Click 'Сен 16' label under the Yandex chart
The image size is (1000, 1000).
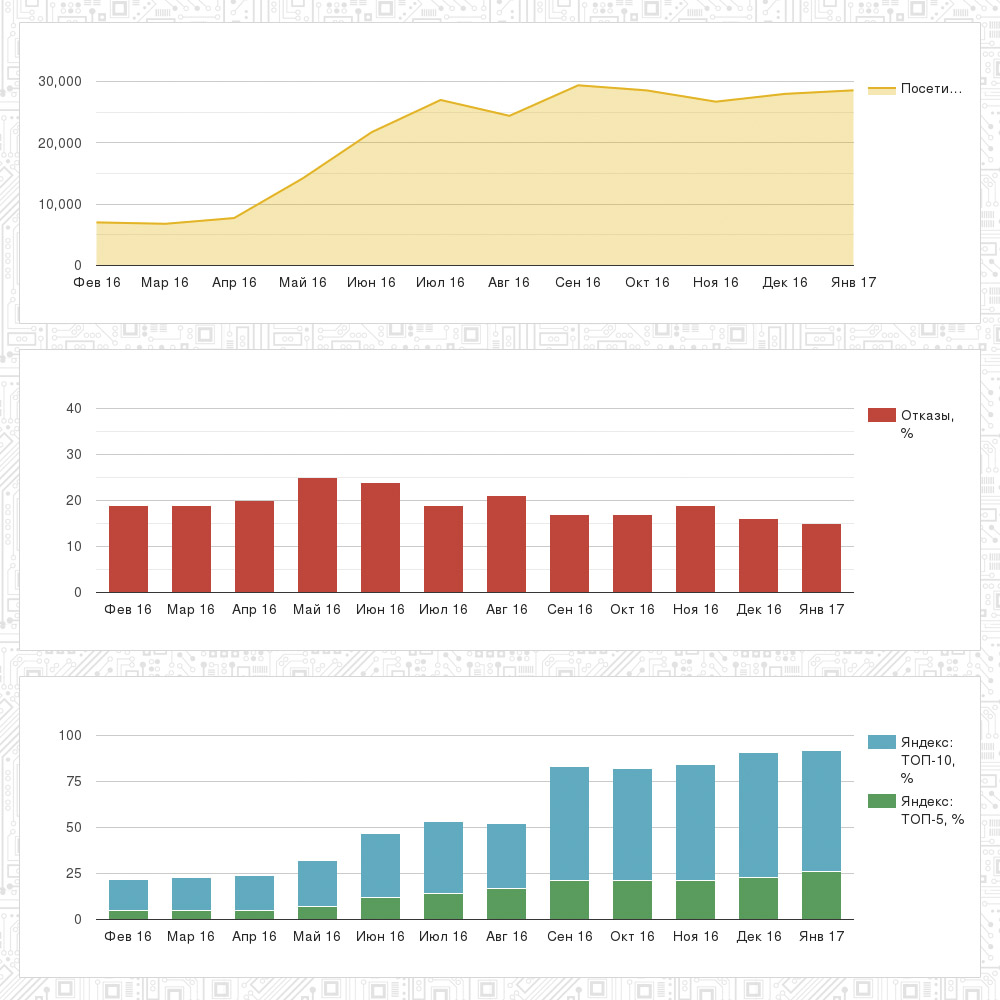[x=570, y=936]
